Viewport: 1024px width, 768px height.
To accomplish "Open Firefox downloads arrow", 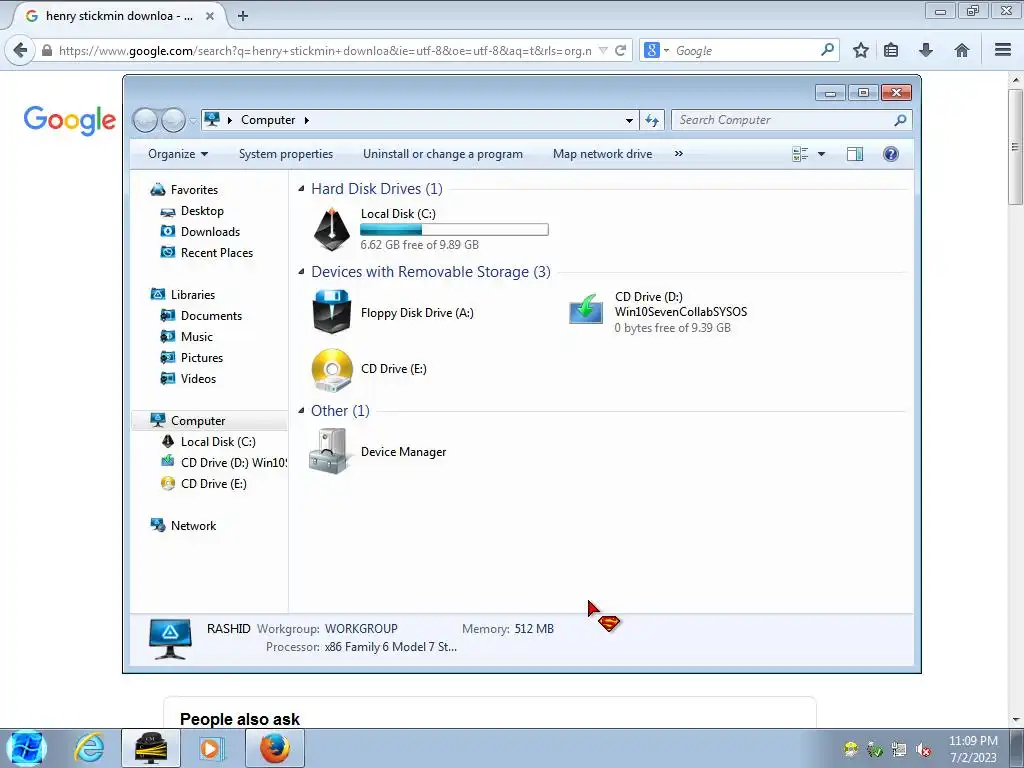I will point(925,50).
